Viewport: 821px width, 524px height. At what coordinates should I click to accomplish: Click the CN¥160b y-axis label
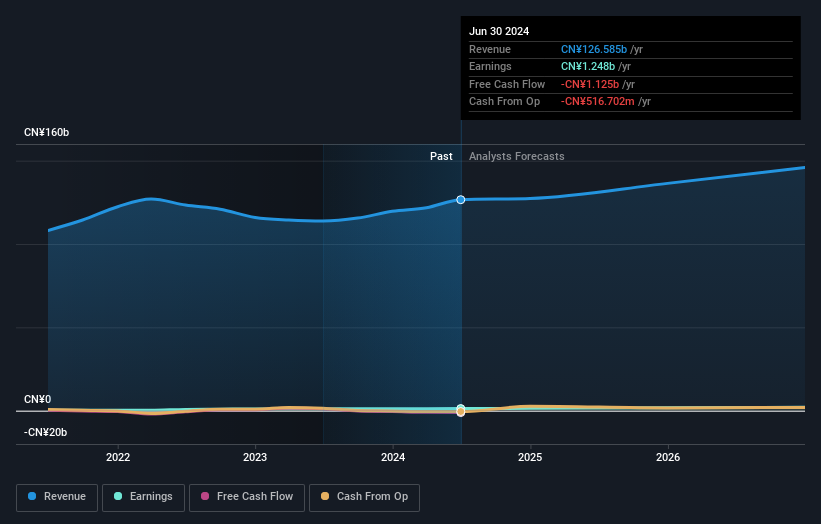[x=47, y=132]
